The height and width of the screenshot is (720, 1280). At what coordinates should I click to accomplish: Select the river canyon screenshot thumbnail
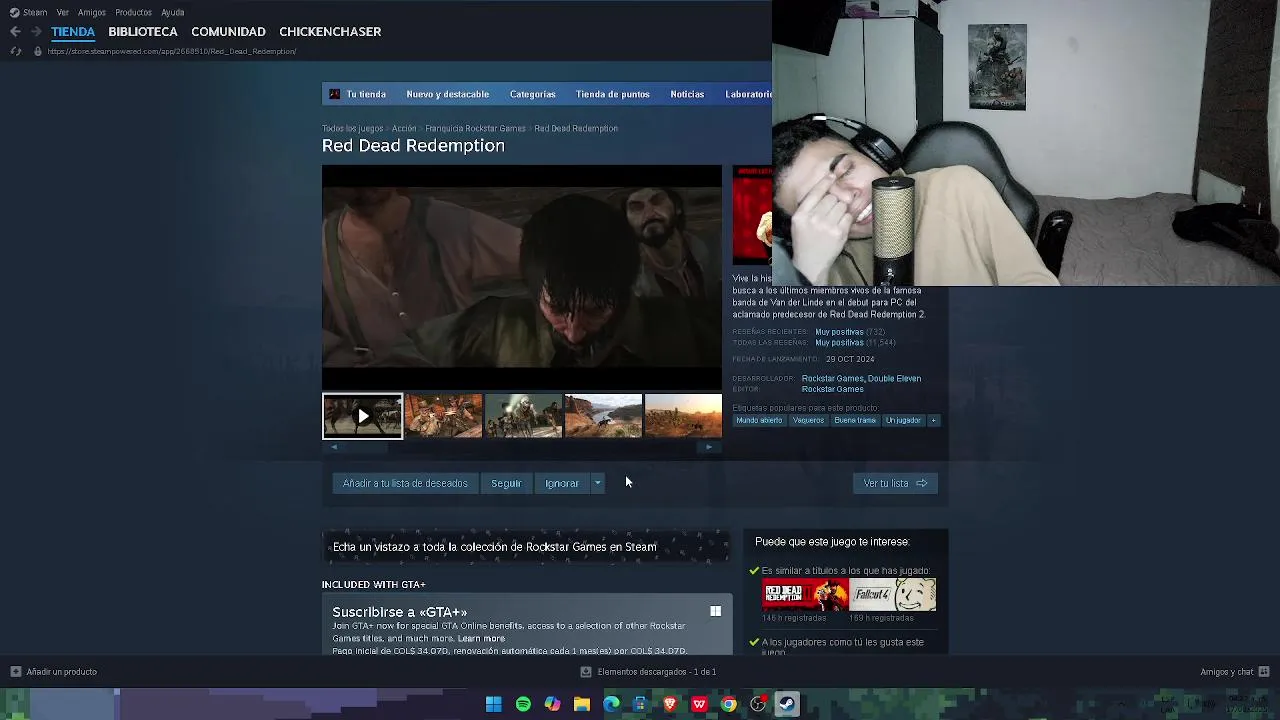603,416
